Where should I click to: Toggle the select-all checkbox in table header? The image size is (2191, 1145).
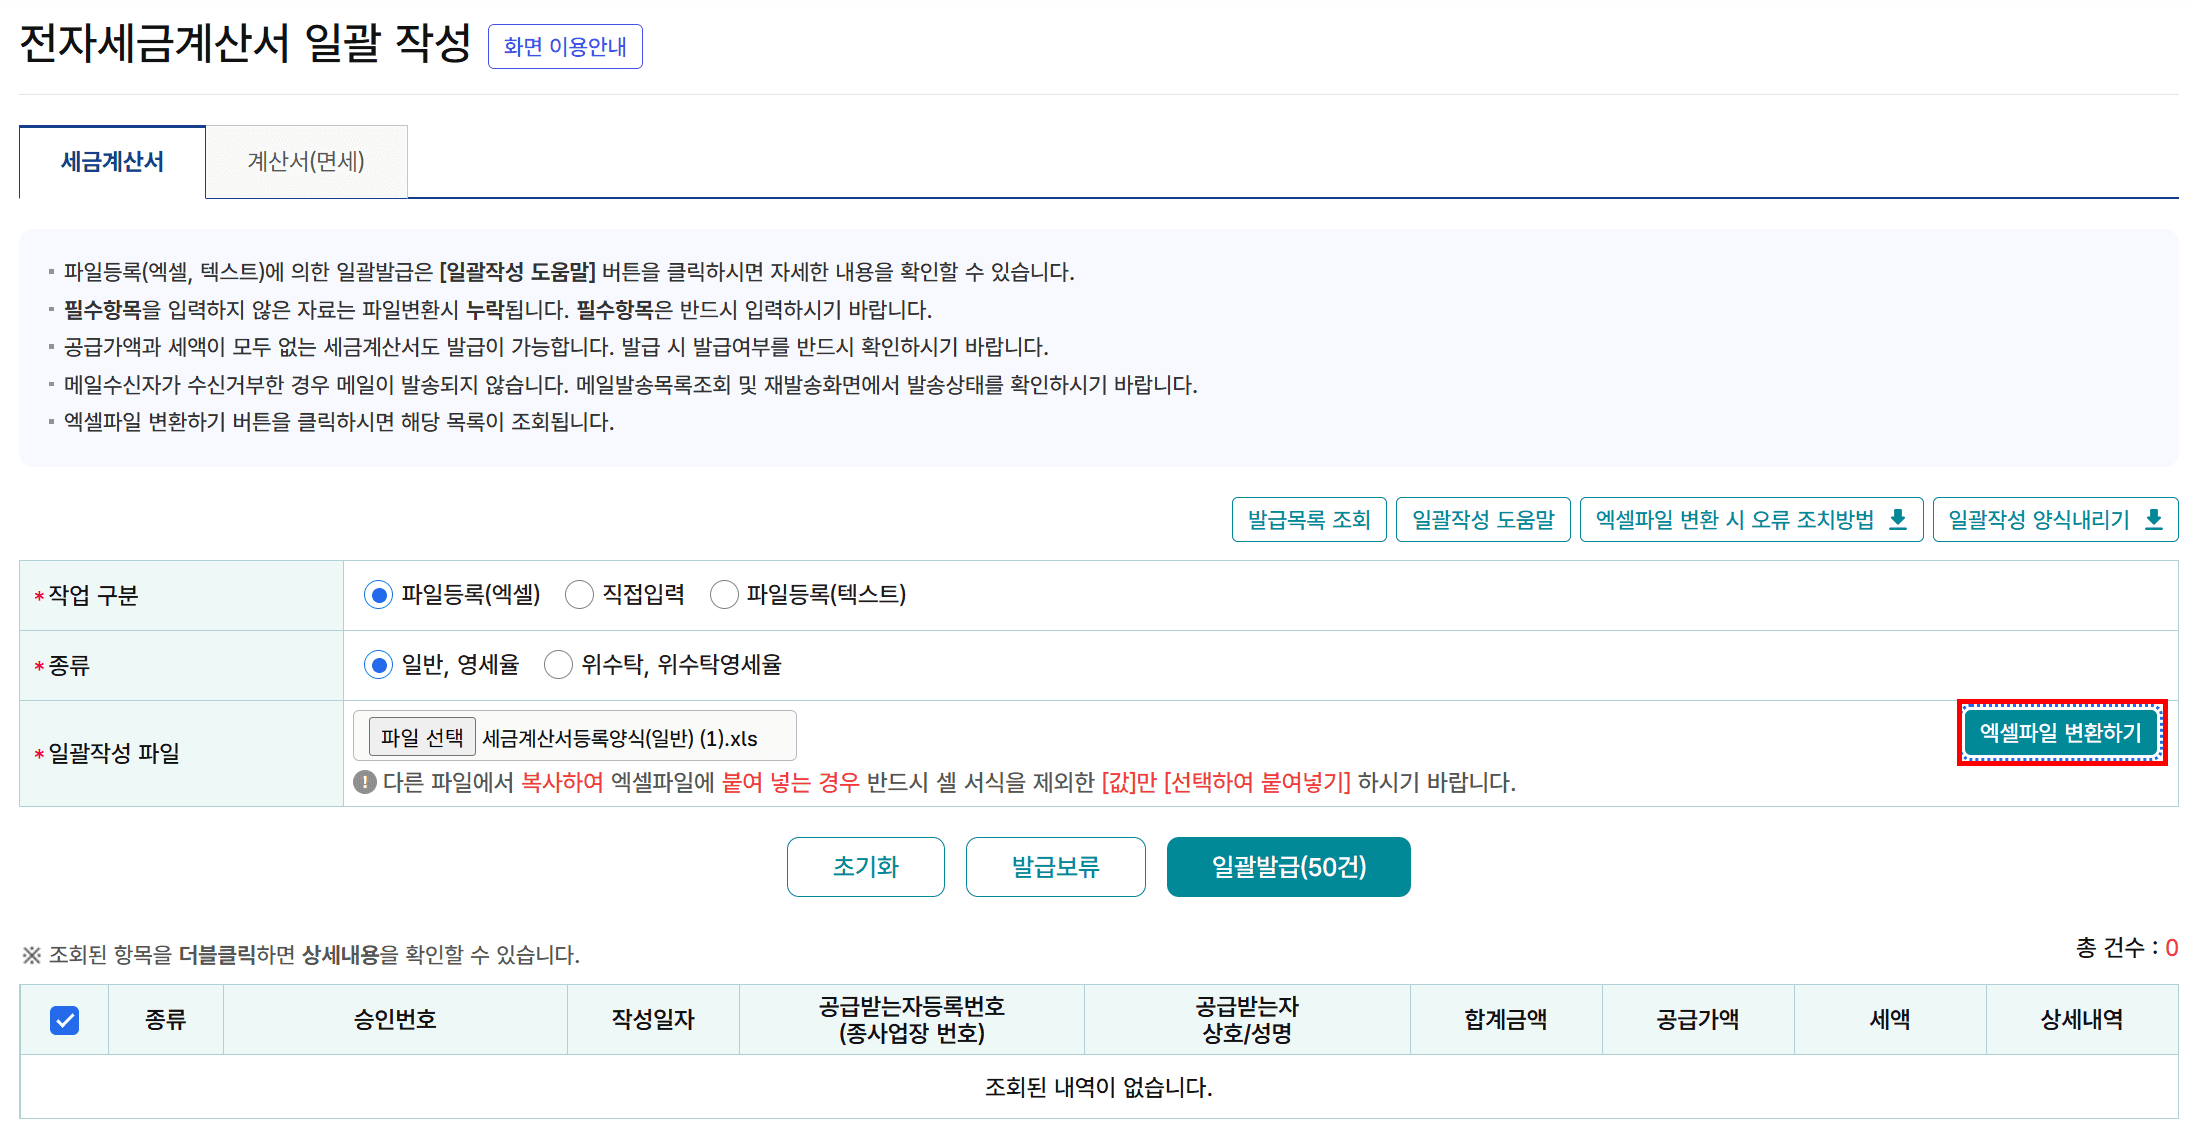64,1020
